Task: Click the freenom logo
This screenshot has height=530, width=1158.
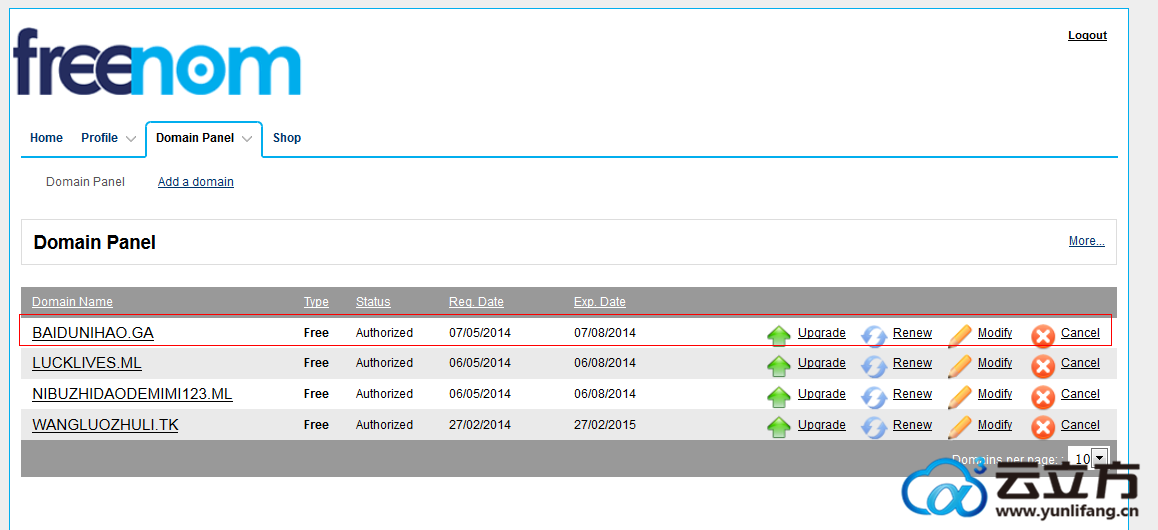Action: tap(157, 62)
